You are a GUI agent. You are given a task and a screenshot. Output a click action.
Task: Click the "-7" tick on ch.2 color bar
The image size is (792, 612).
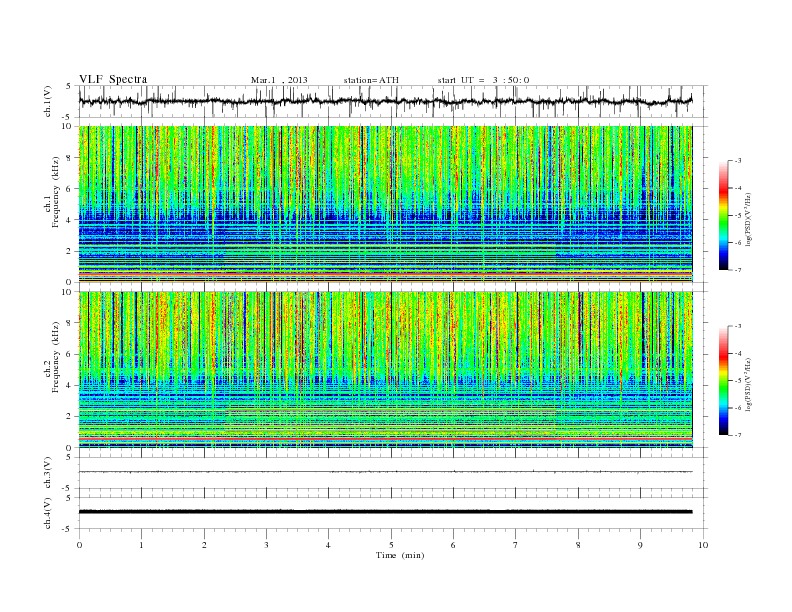click(738, 435)
